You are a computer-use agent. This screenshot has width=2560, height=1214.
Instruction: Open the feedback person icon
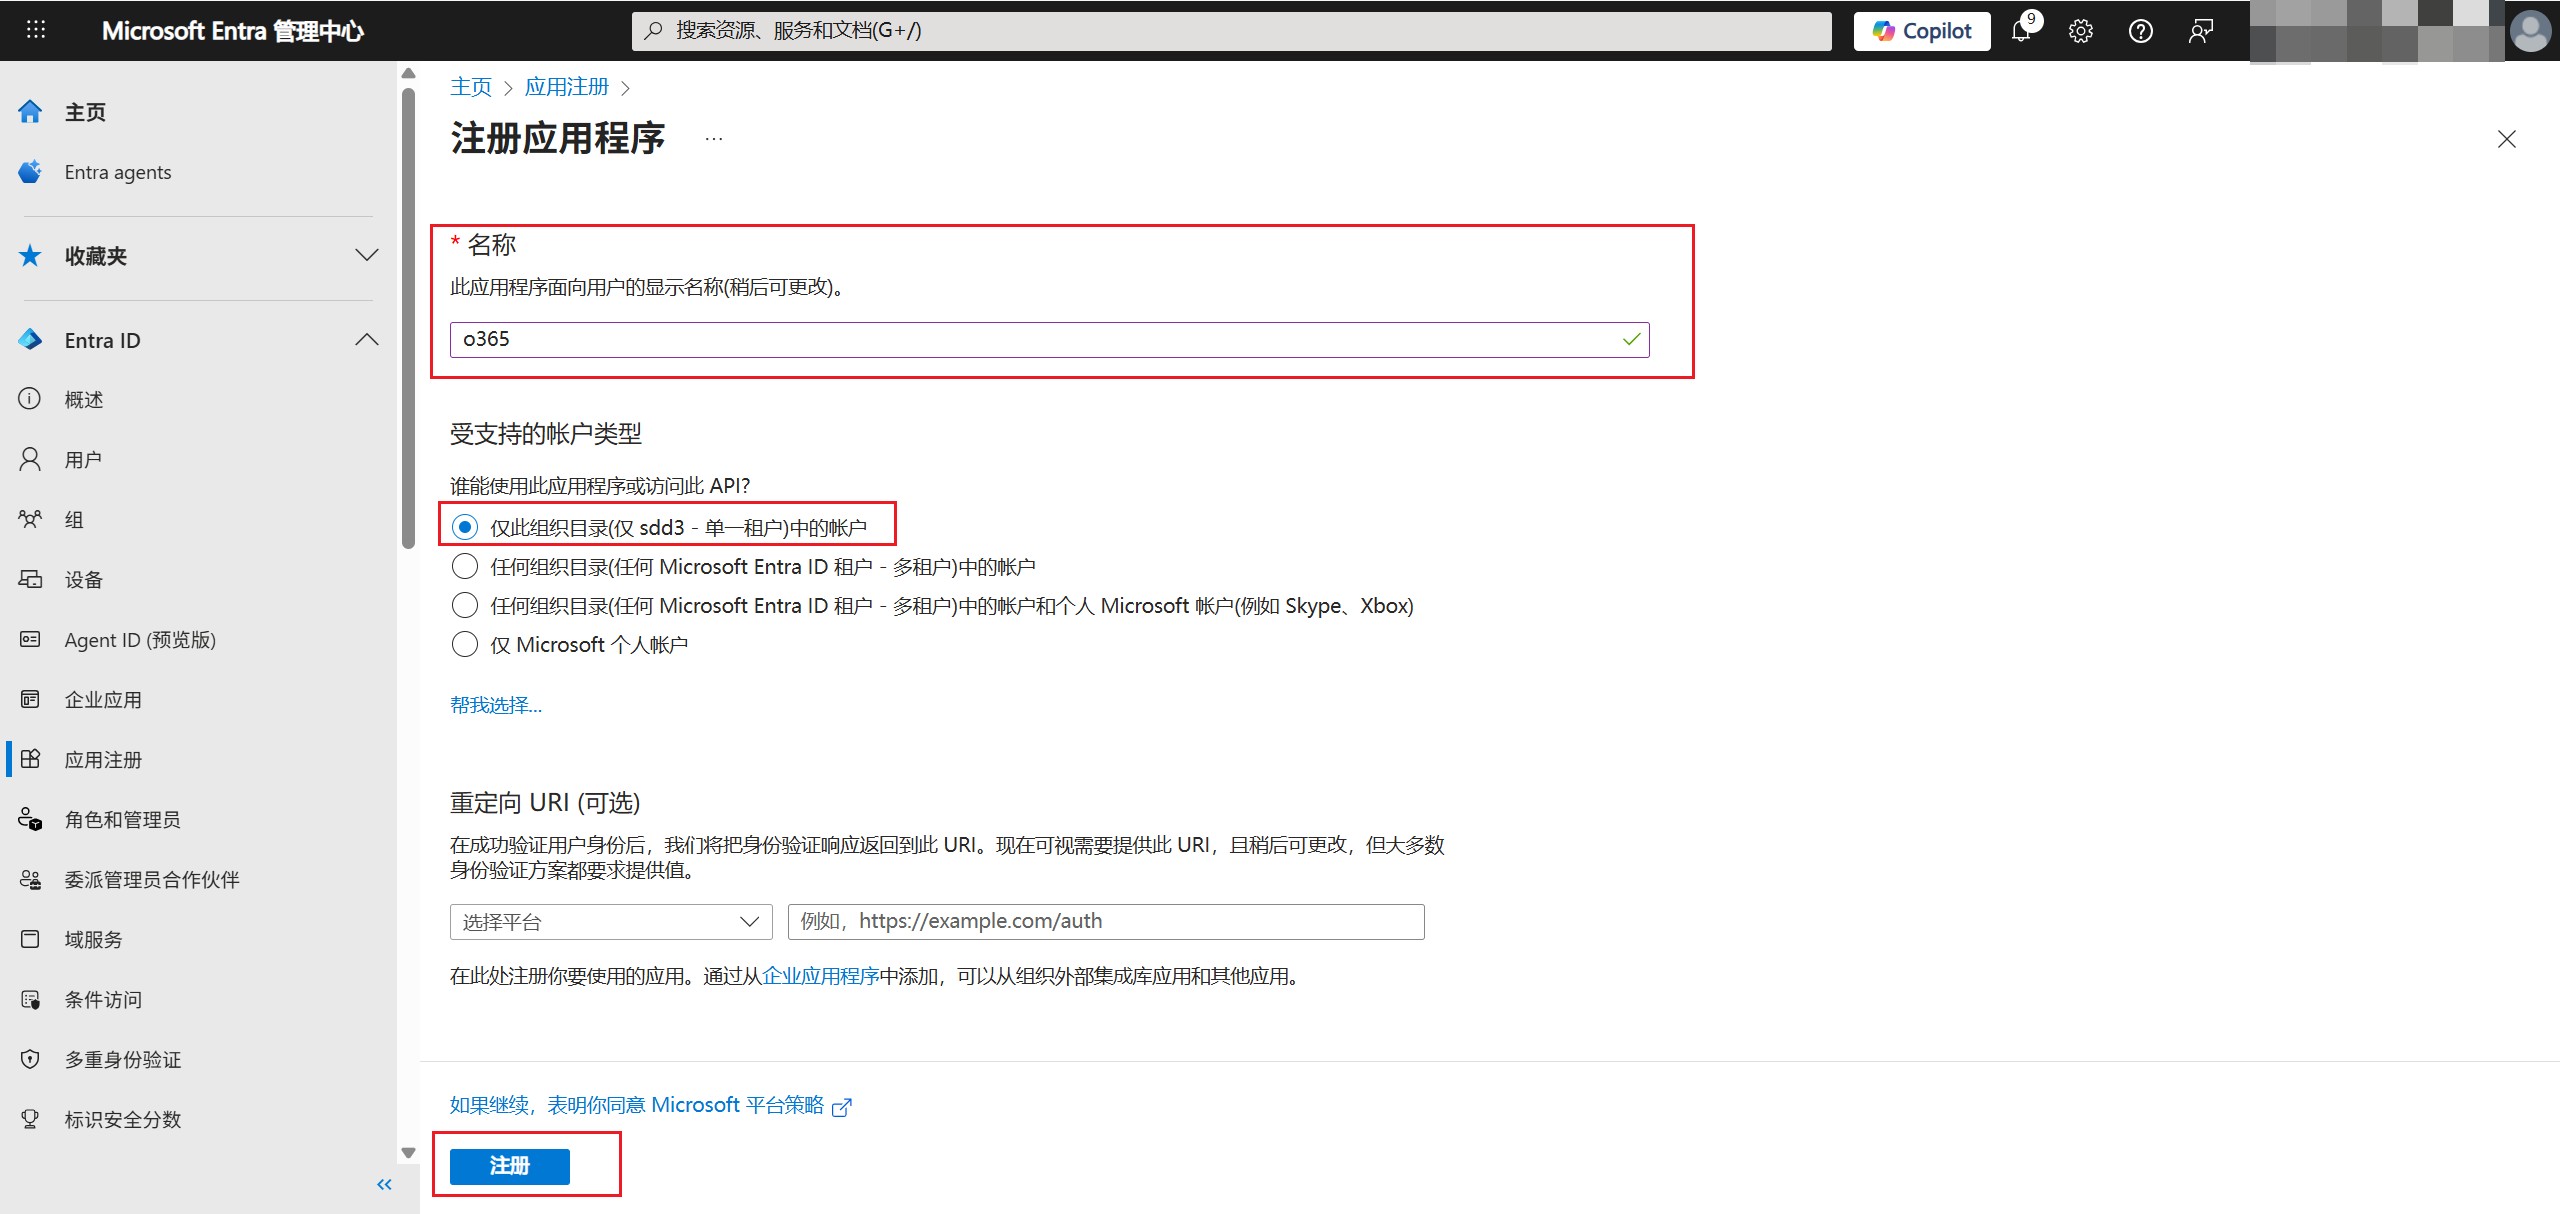point(2200,31)
